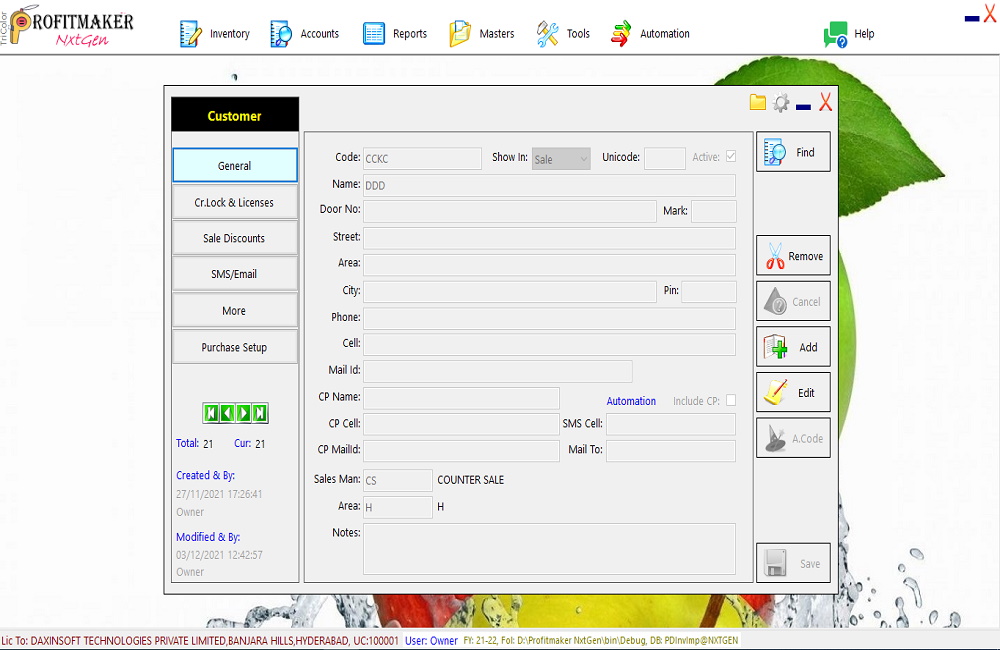Switch to the Cr.Lock & Licenses tab
This screenshot has height=650, width=1000.
pos(235,202)
